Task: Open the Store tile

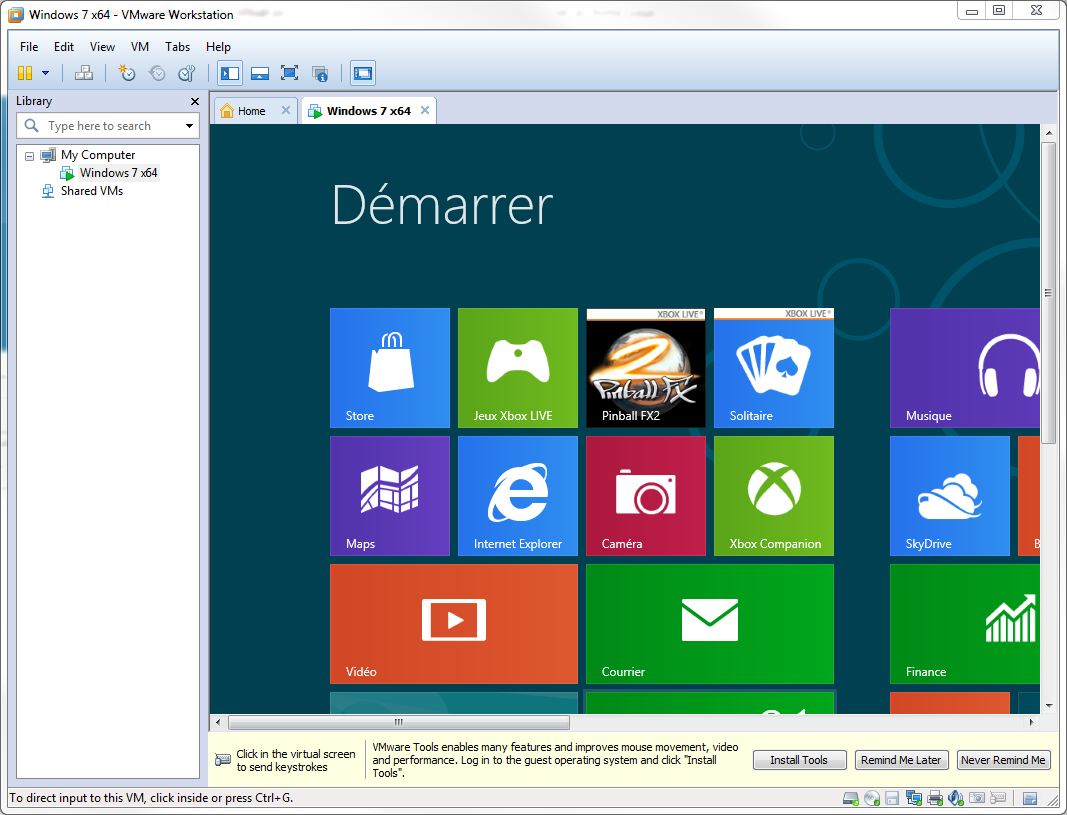Action: tap(390, 368)
